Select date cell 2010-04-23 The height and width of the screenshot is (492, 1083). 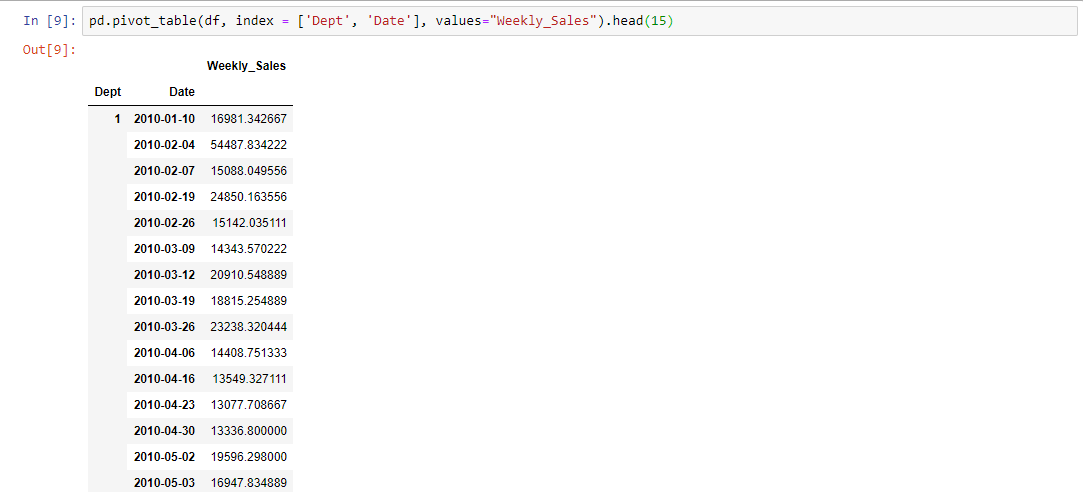(164, 405)
